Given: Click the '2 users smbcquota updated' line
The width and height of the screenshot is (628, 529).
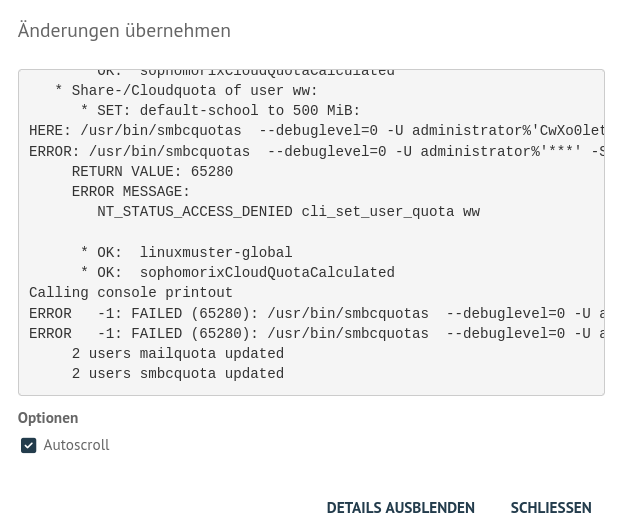Looking at the screenshot, I should 178,374.
